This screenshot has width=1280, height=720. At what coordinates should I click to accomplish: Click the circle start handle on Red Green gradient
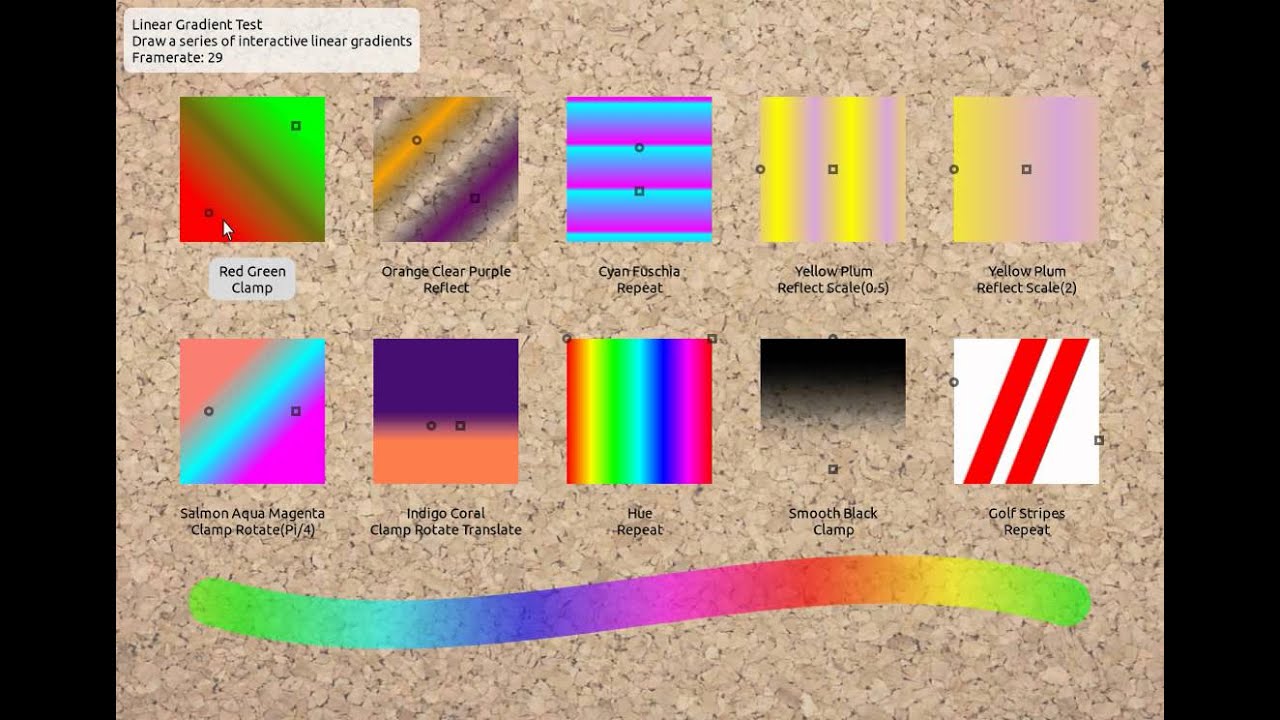click(x=209, y=213)
